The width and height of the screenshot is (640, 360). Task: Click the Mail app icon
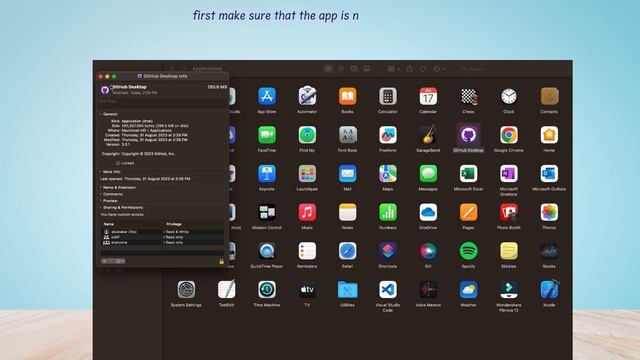tap(347, 174)
